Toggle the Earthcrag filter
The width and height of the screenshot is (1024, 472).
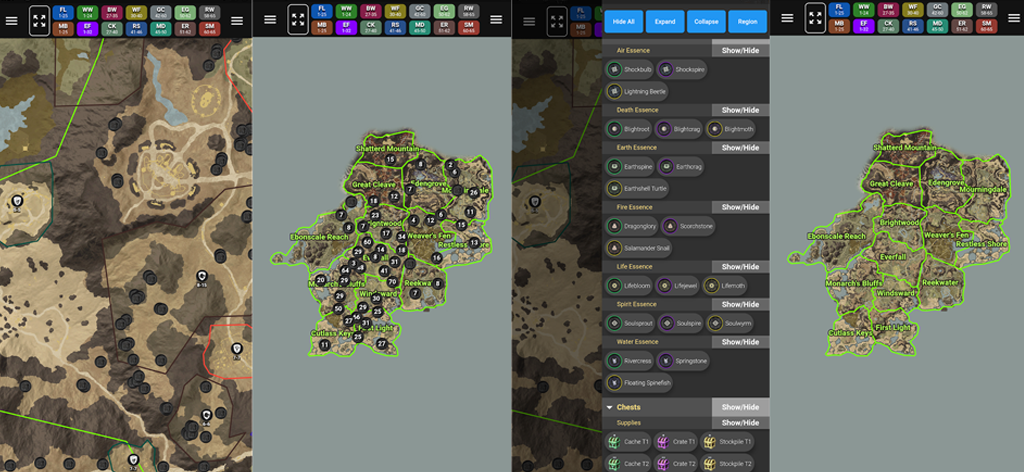click(x=680, y=166)
